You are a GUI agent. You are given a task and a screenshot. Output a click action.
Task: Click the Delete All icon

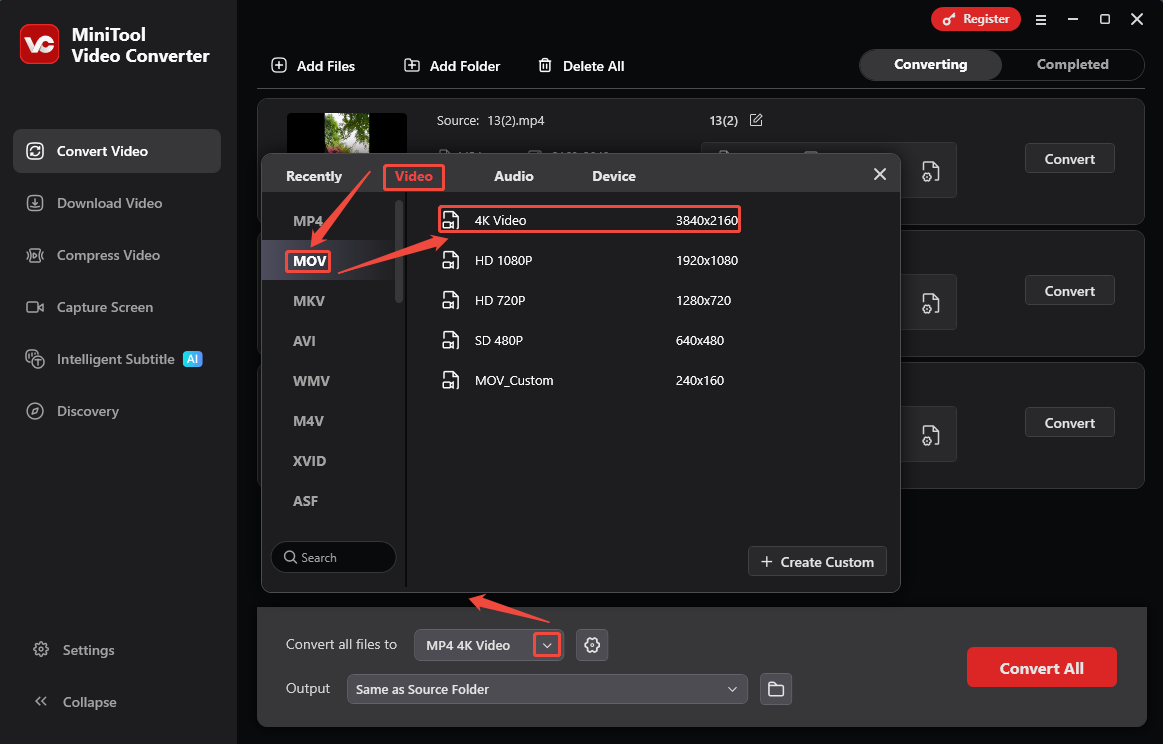(x=546, y=66)
